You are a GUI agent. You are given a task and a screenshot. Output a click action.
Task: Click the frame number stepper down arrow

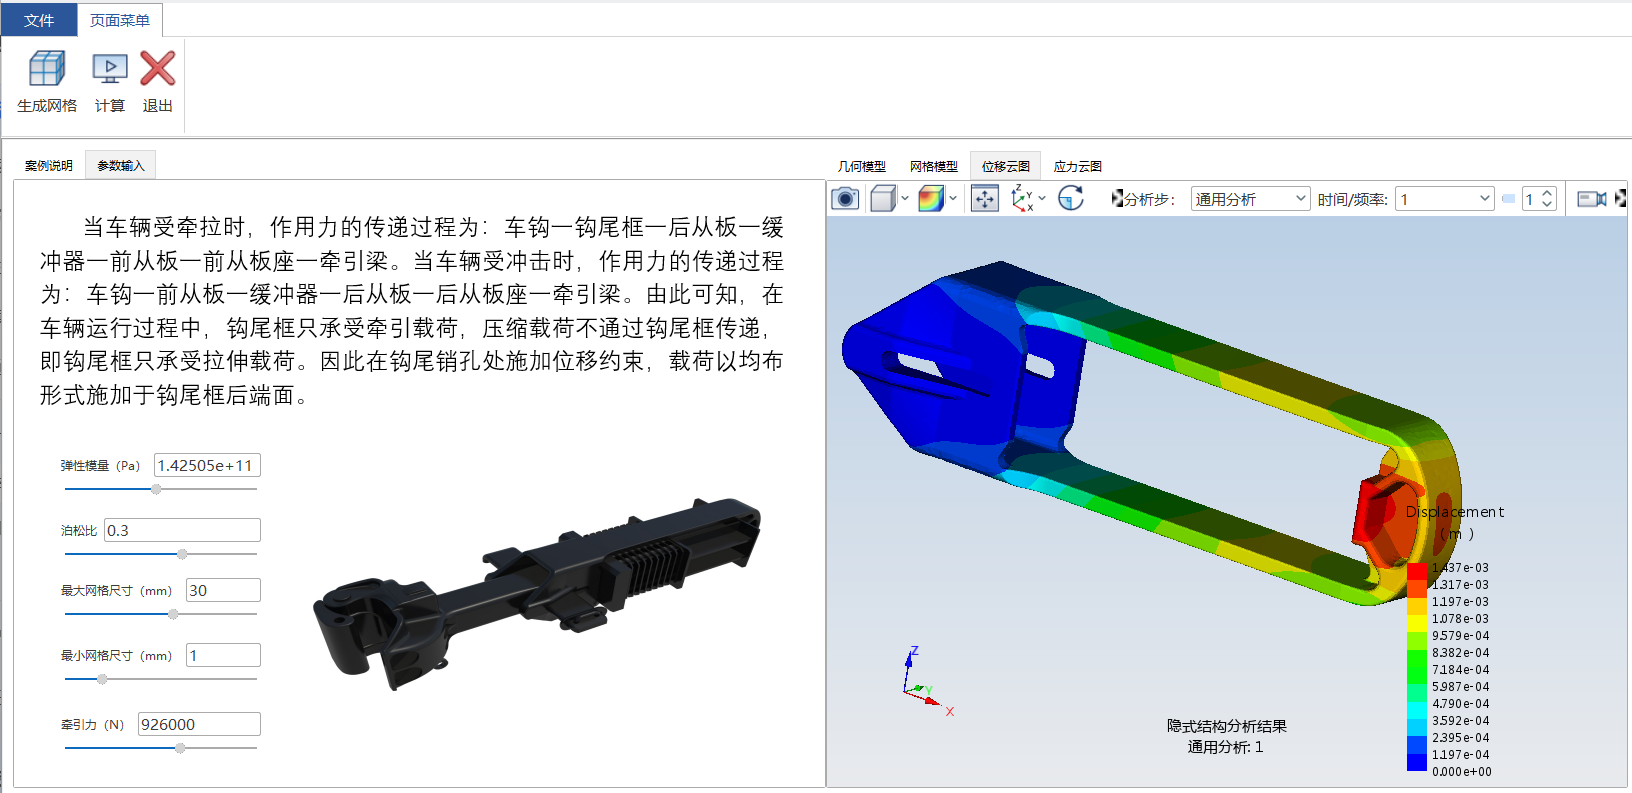pyautogui.click(x=1547, y=204)
